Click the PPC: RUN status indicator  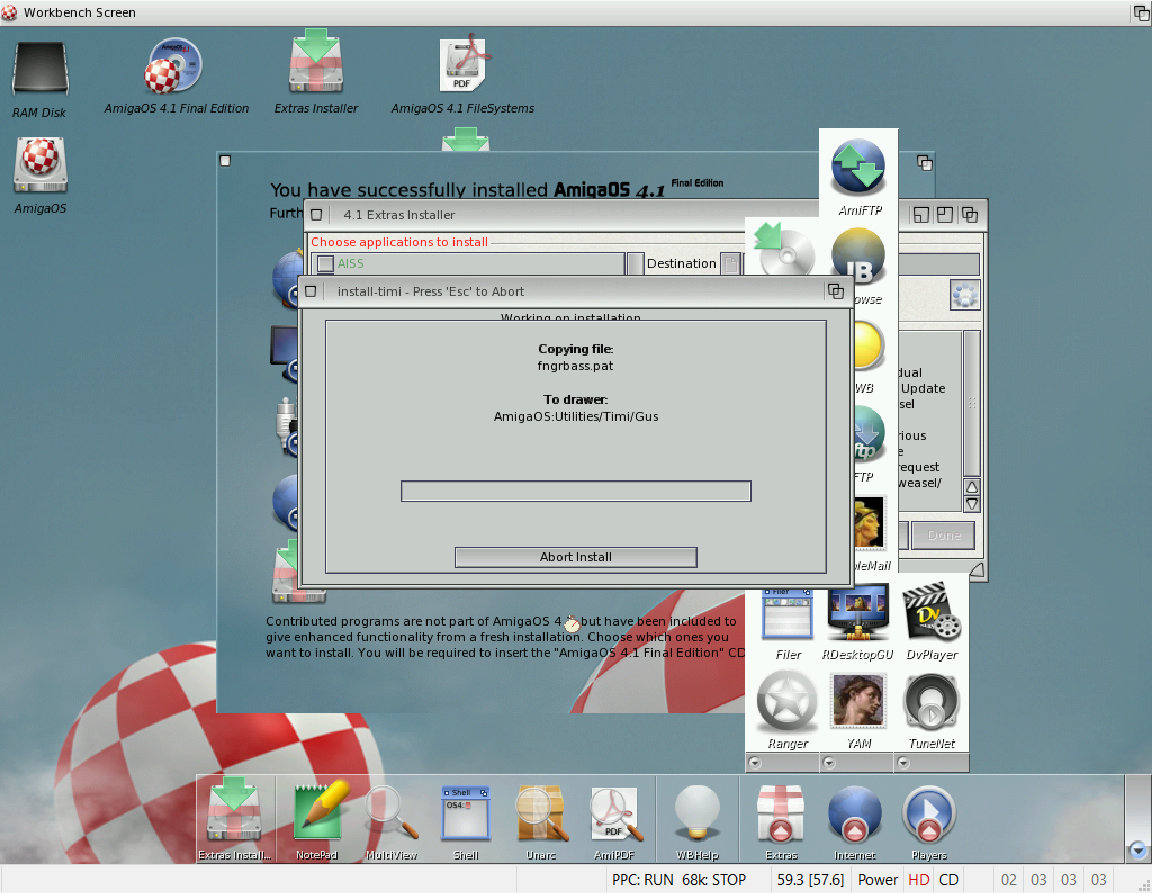[x=642, y=880]
